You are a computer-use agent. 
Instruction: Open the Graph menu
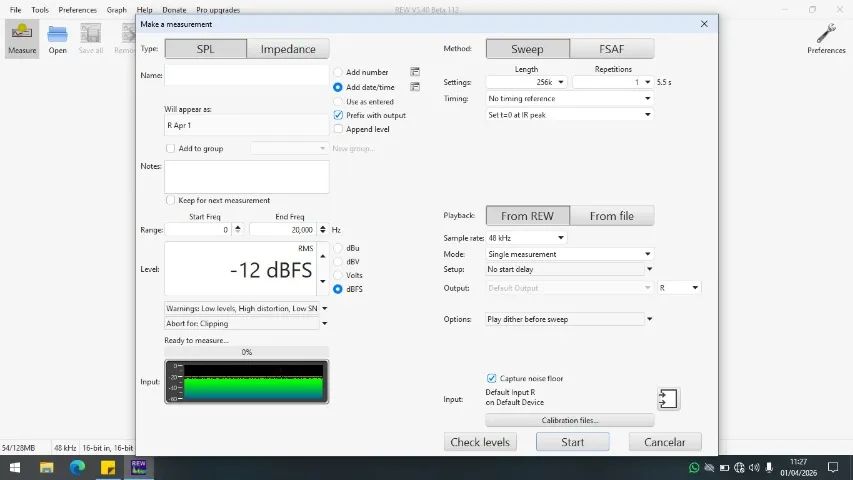point(116,10)
